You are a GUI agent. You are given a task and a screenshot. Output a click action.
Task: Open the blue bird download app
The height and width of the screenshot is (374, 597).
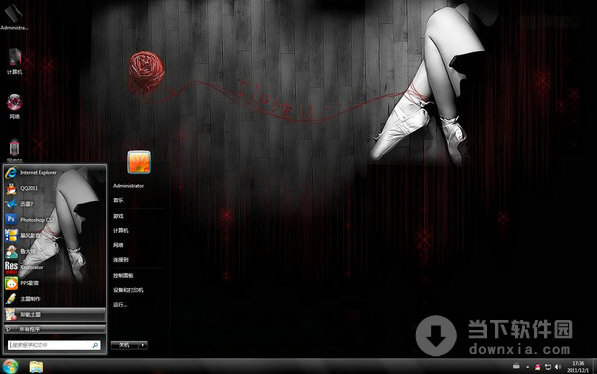55,204
